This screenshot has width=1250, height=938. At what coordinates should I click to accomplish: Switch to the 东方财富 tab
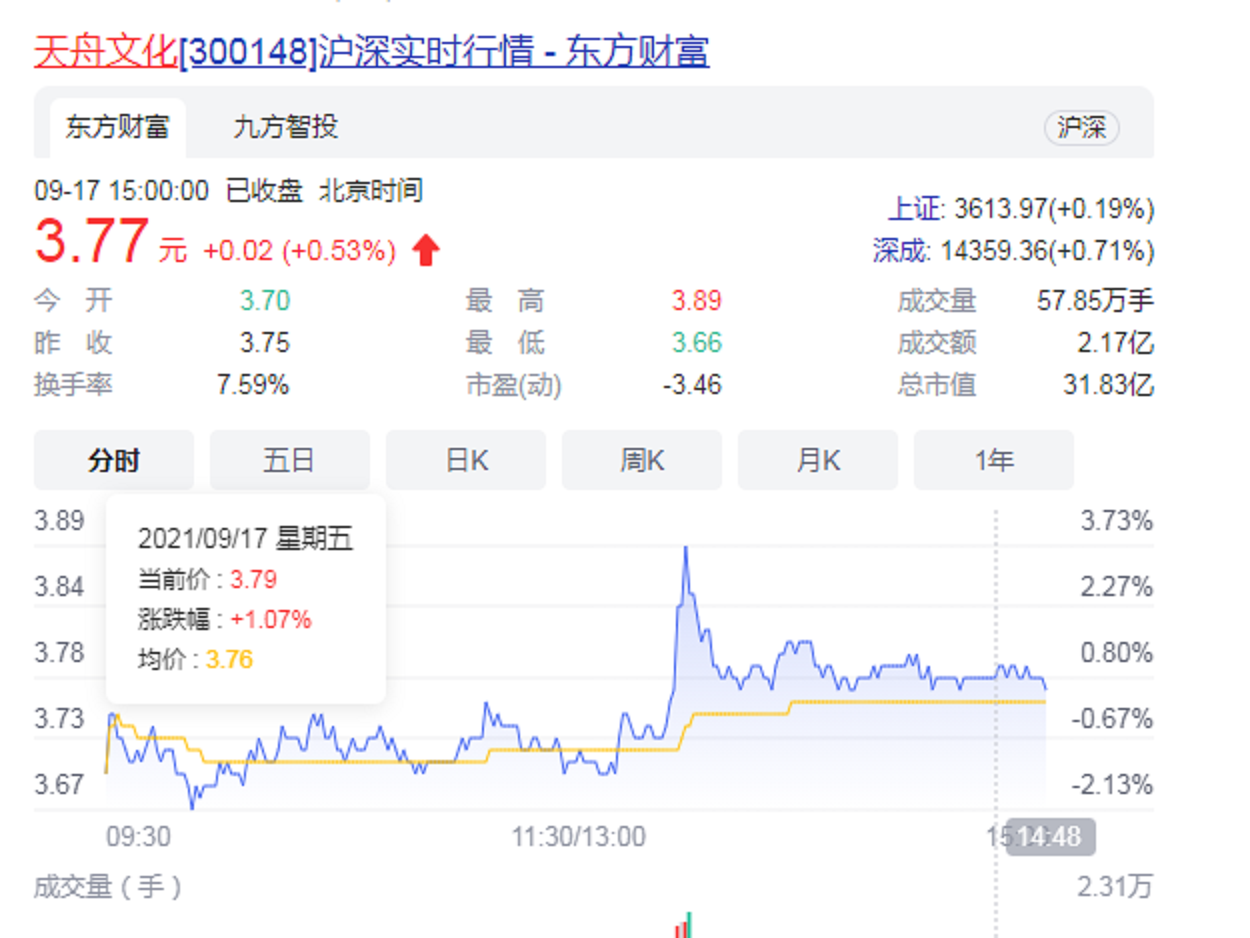(x=118, y=127)
